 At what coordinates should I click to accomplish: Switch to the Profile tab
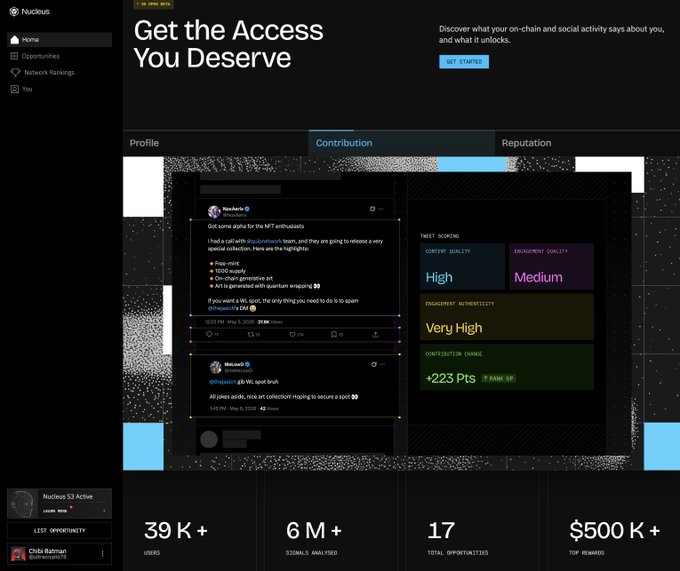pos(215,143)
